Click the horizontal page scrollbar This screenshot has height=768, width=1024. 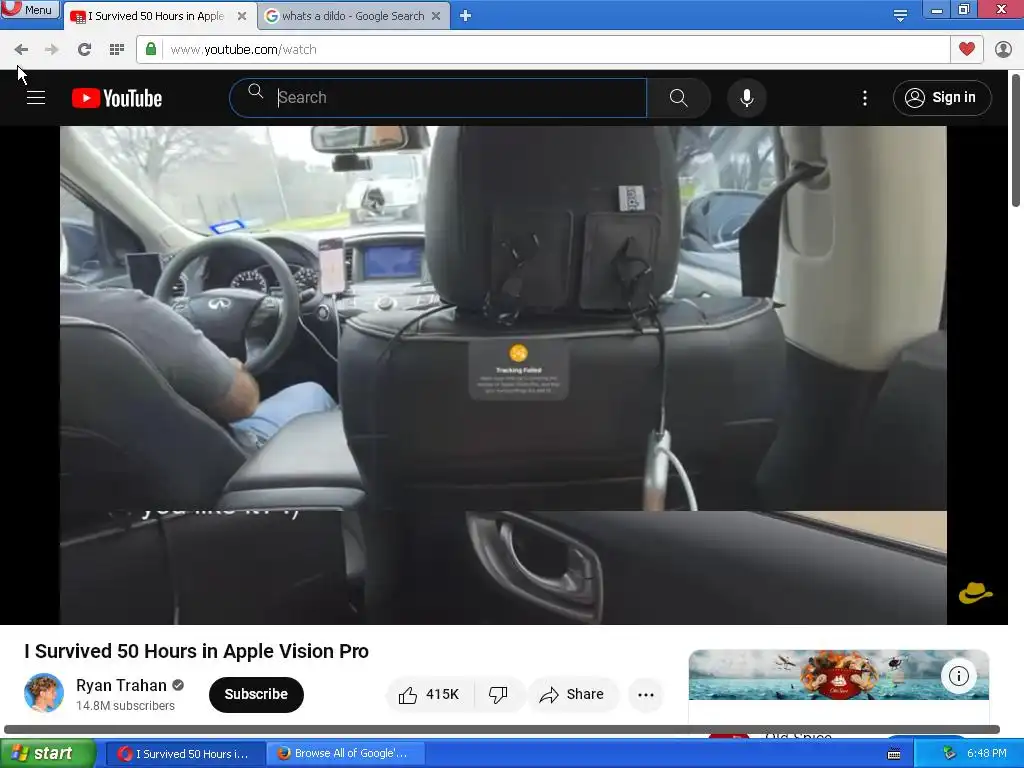[502, 729]
